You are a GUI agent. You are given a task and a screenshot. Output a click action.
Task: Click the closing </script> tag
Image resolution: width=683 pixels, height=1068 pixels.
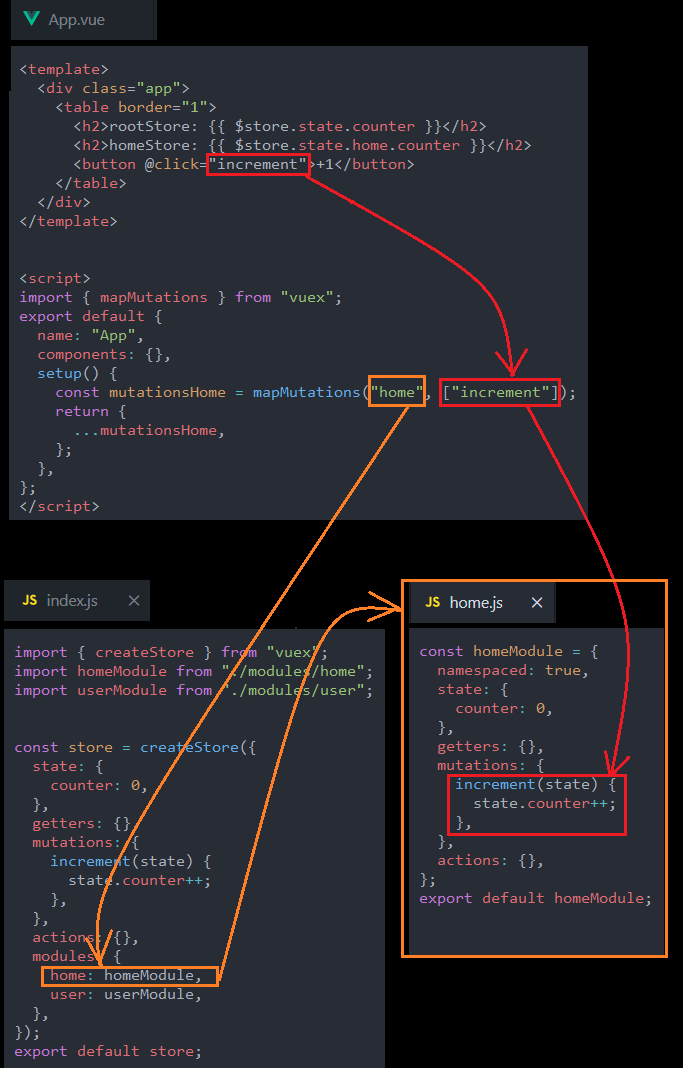59,506
